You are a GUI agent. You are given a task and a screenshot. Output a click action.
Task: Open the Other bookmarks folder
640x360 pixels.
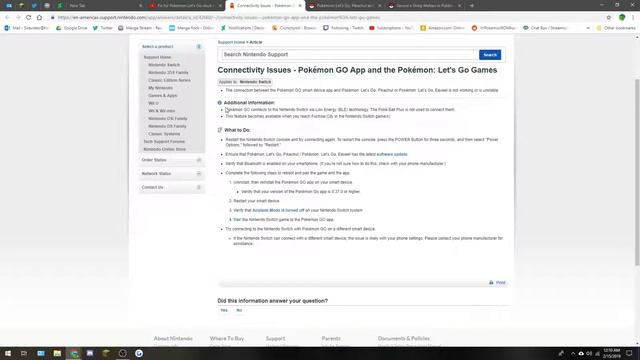[616, 28]
